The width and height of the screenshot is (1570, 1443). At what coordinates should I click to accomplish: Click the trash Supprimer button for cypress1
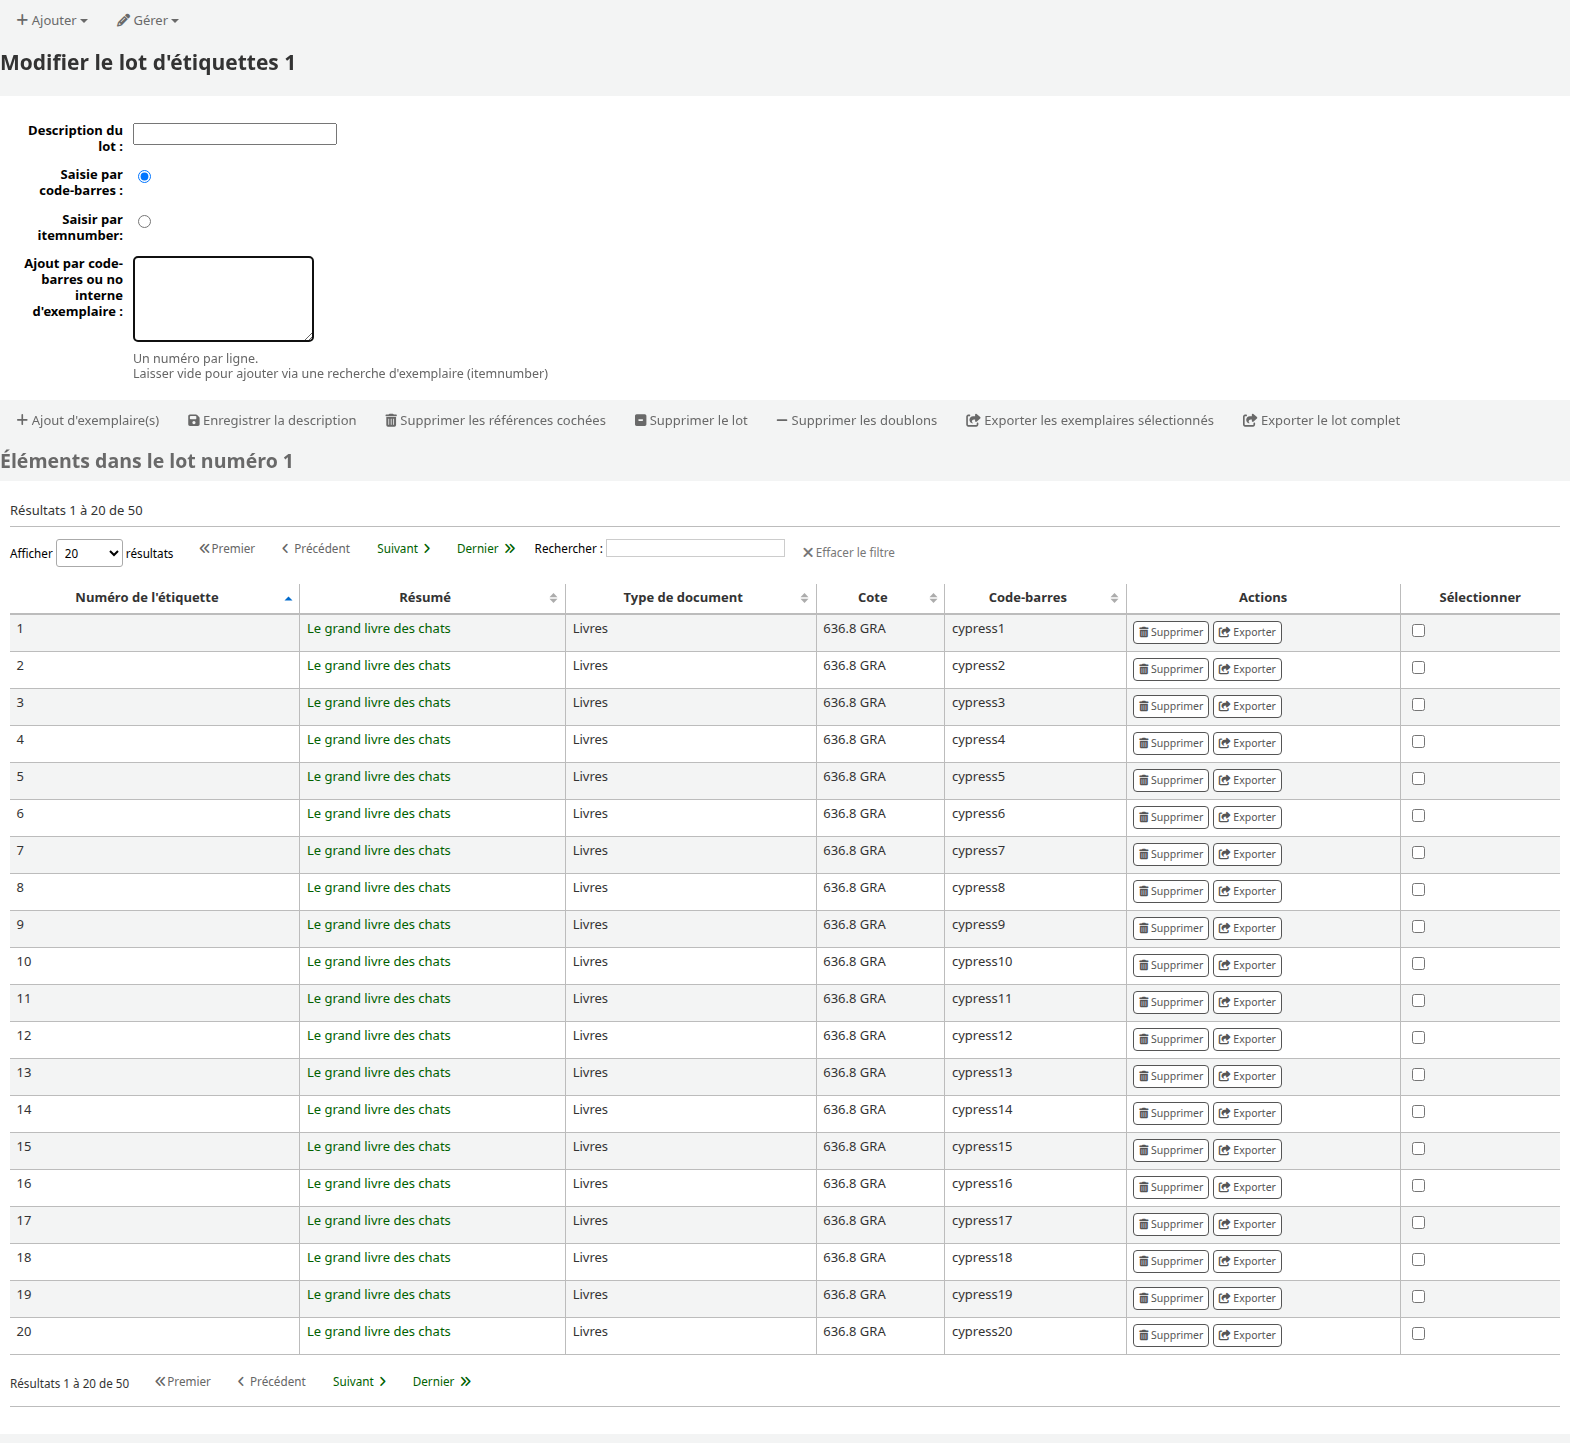(x=1170, y=632)
